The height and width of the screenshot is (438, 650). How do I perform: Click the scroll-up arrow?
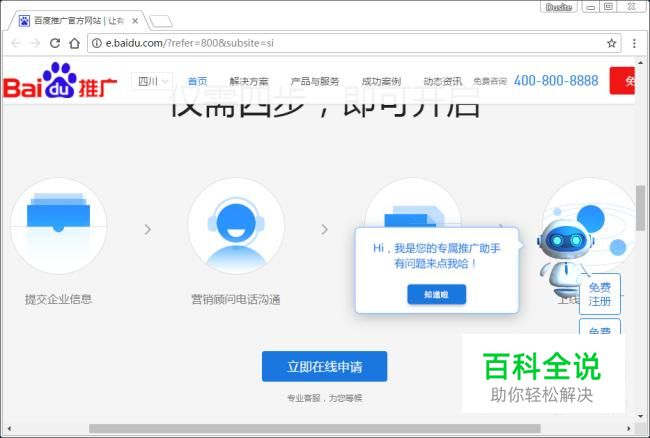click(640, 63)
